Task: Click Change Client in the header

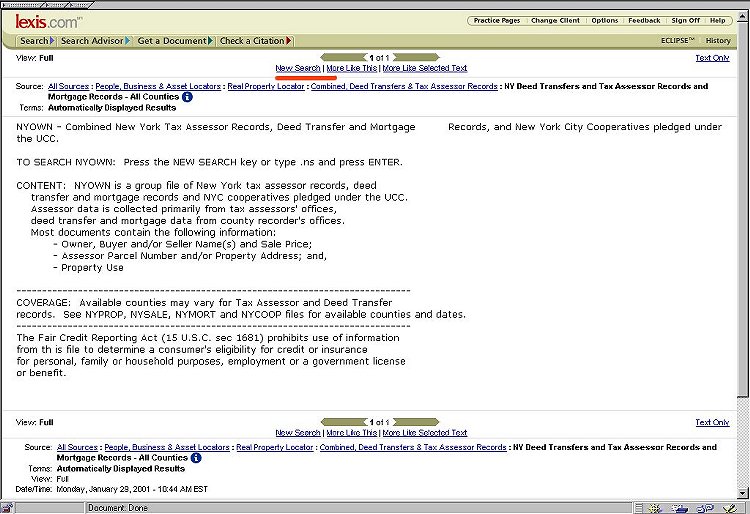Action: 555,21
